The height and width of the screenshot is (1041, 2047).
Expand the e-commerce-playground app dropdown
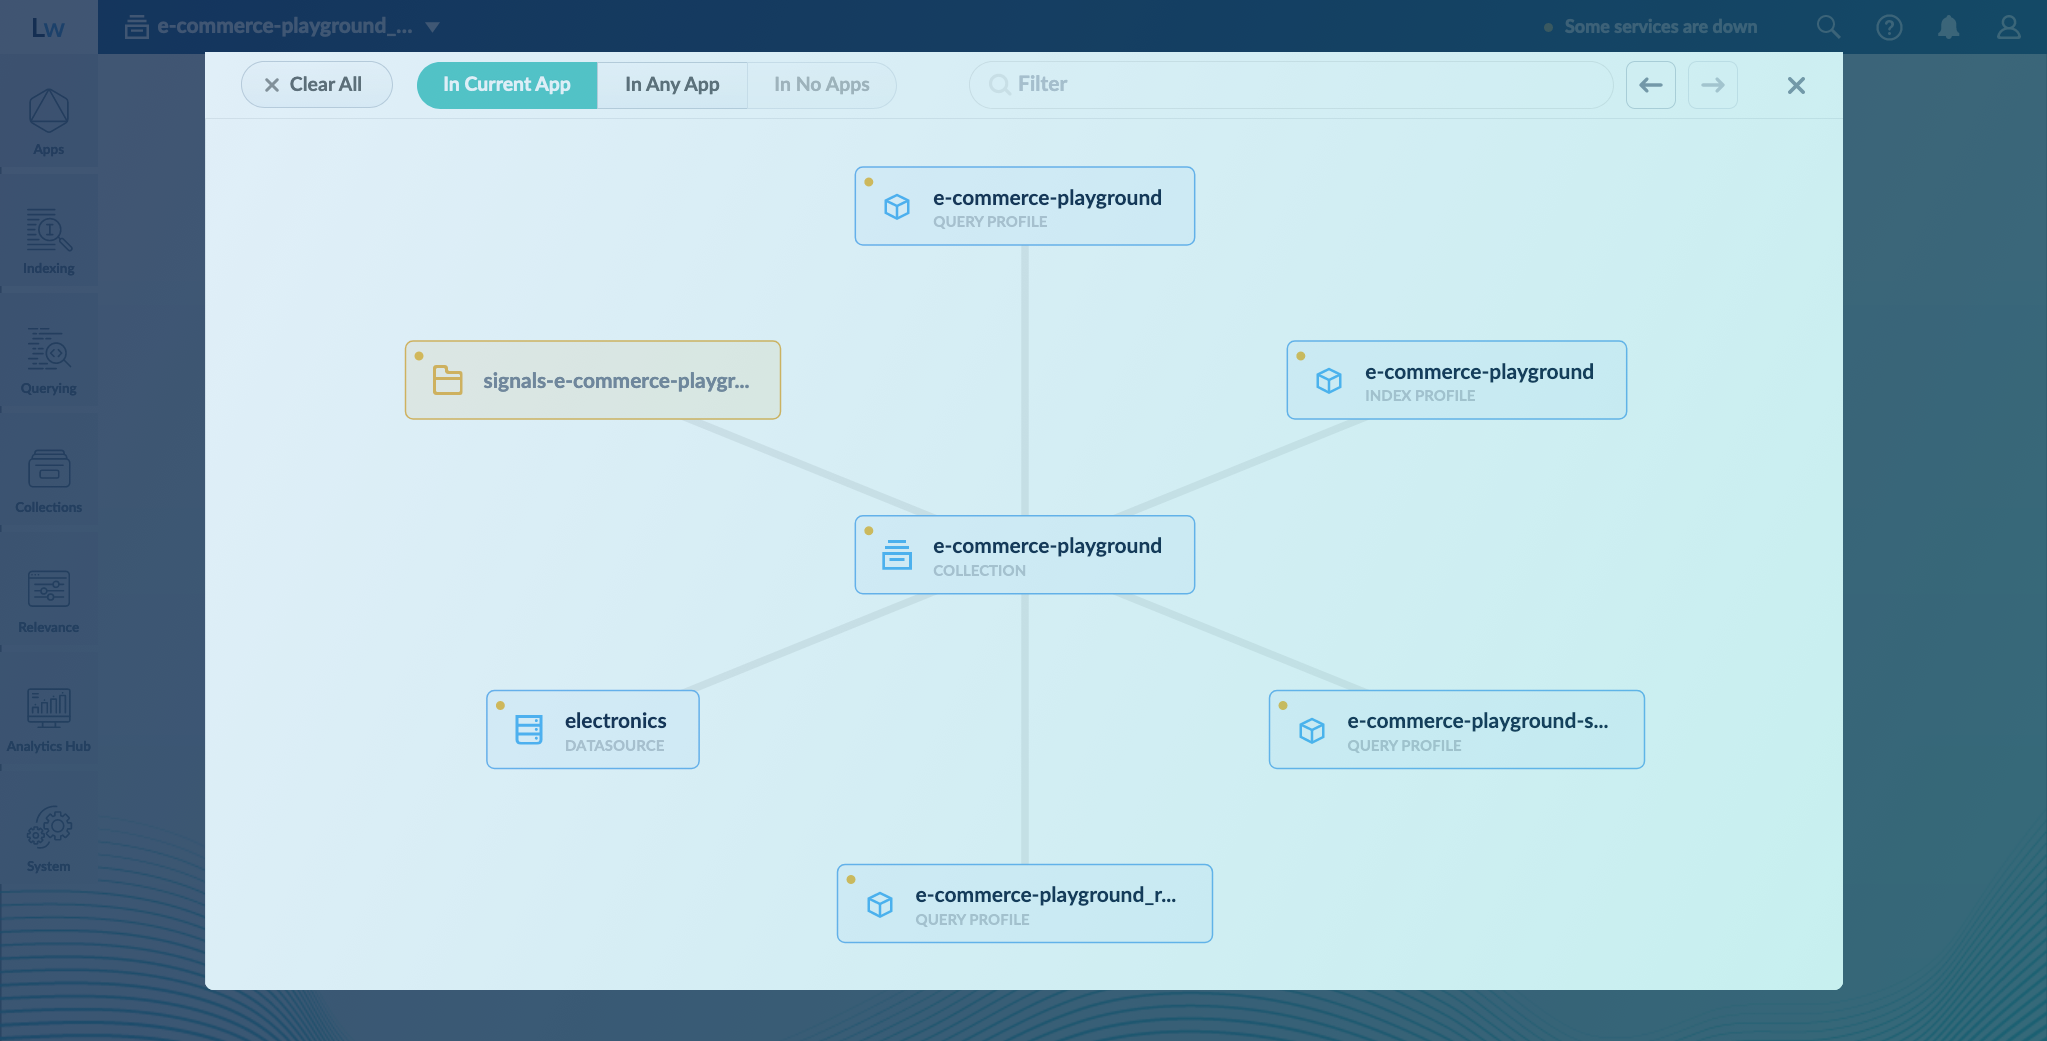[x=432, y=27]
